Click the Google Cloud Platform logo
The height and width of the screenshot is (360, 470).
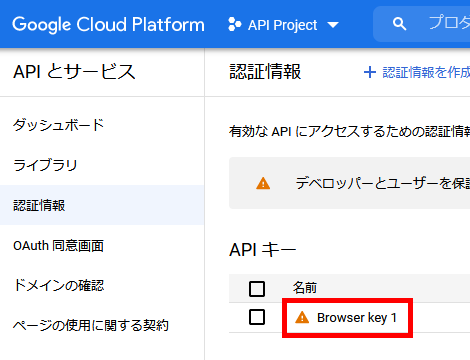click(108, 25)
